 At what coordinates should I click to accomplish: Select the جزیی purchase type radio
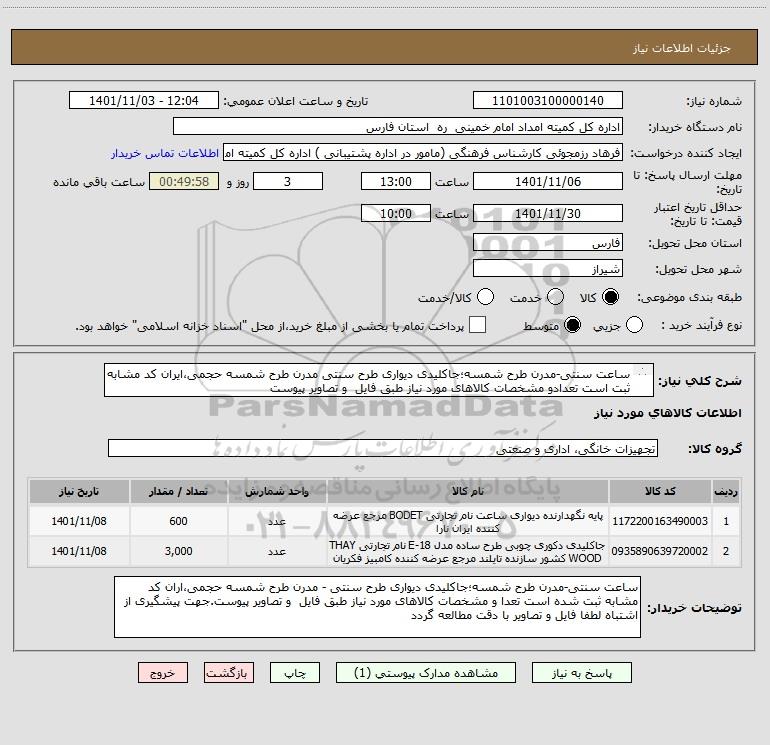(x=634, y=325)
